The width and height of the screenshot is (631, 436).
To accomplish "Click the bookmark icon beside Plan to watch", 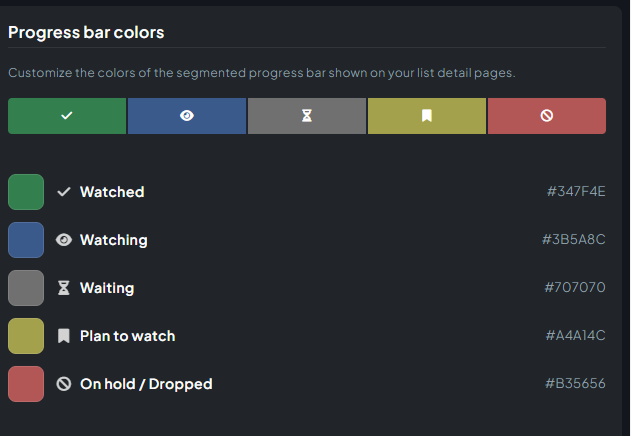I will click(64, 336).
